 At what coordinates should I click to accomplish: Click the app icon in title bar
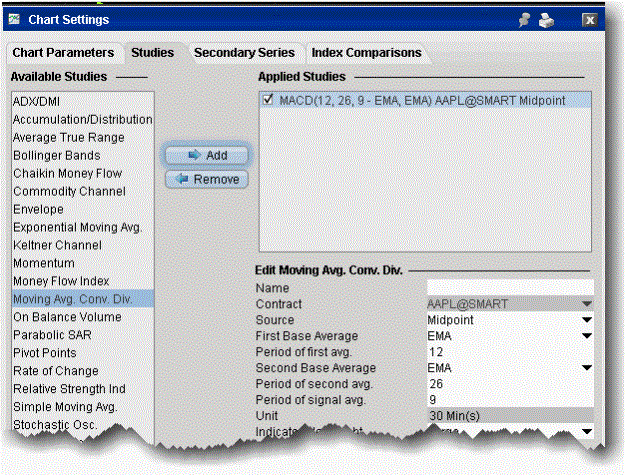18,19
